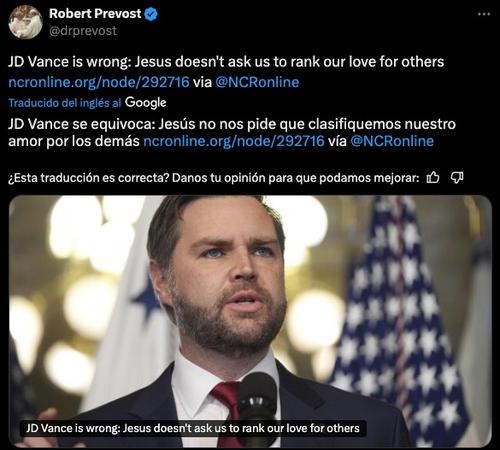This screenshot has height=450, width=500.
Task: Open @NCRonline mention in the Spanish translation
Action: pos(392,141)
